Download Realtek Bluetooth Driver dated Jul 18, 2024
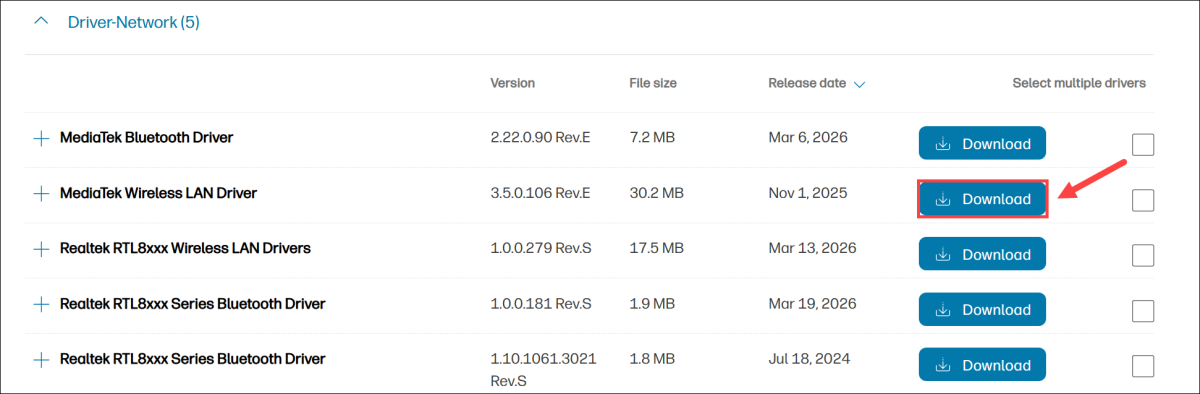Screen dimensions: 1200x394 (982, 365)
